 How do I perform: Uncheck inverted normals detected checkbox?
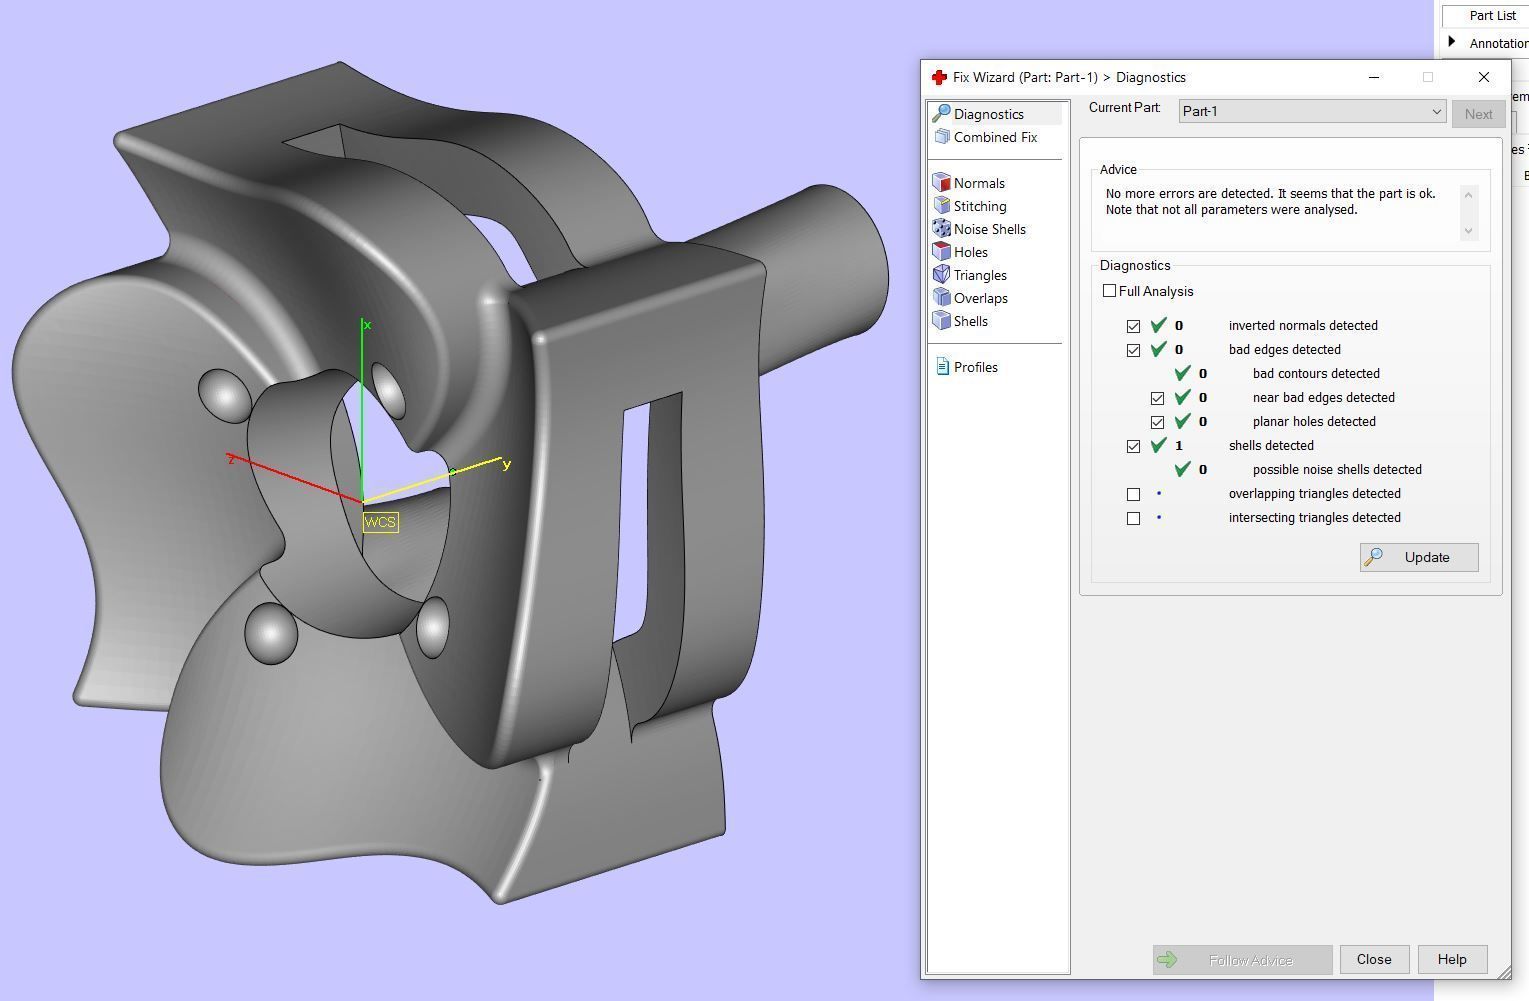tap(1133, 326)
